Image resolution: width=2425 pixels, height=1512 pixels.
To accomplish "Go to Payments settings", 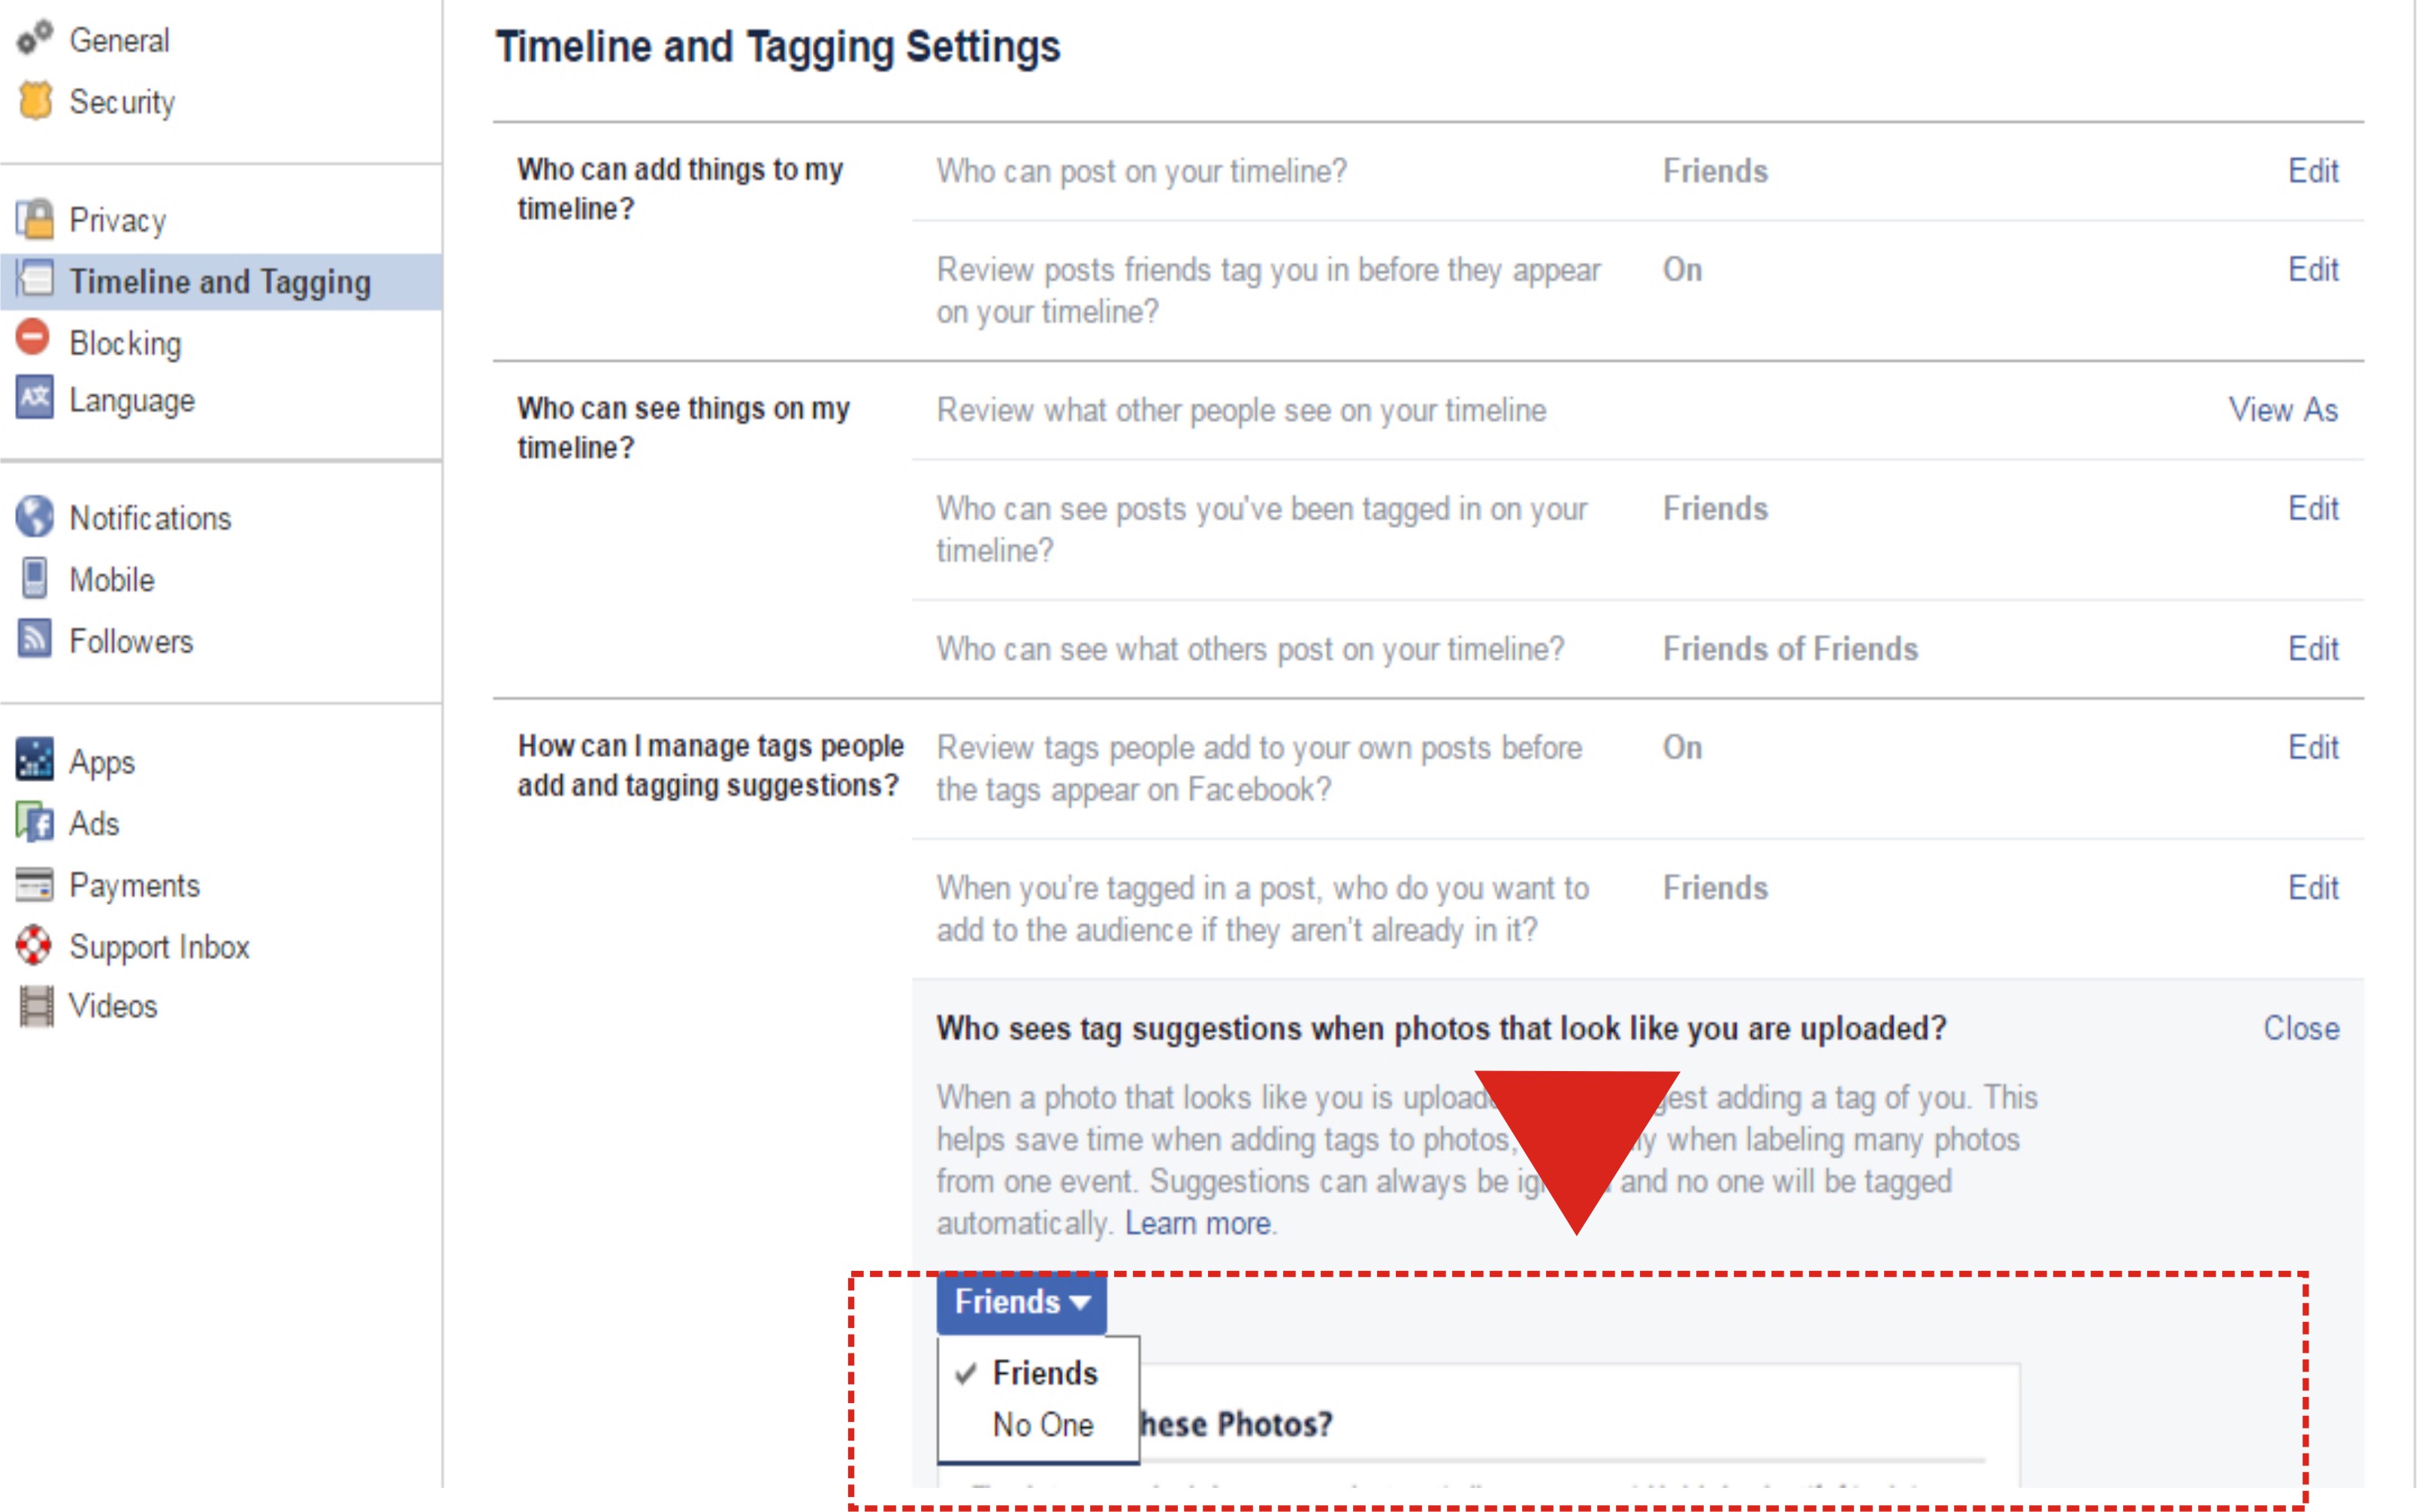I will pos(133,885).
